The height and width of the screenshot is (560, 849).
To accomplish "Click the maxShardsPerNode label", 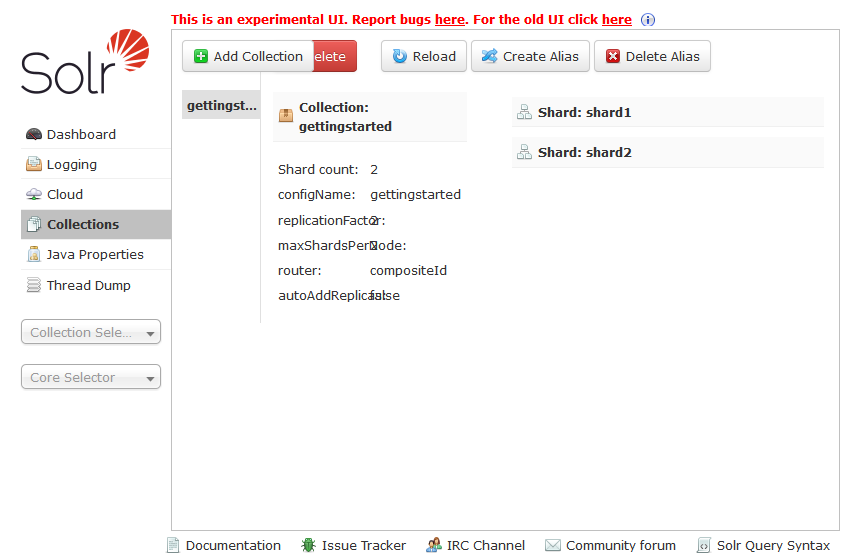I will pyautogui.click(x=342, y=245).
